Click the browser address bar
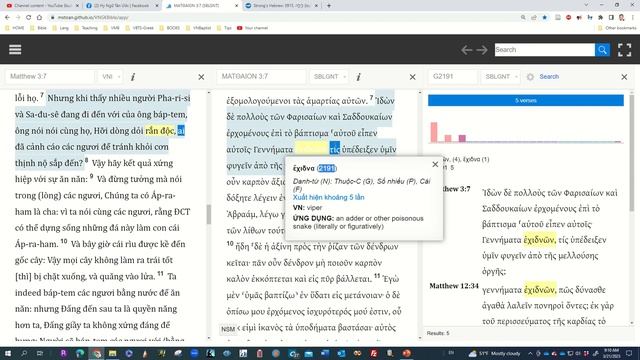The image size is (640, 360). click(x=282, y=18)
